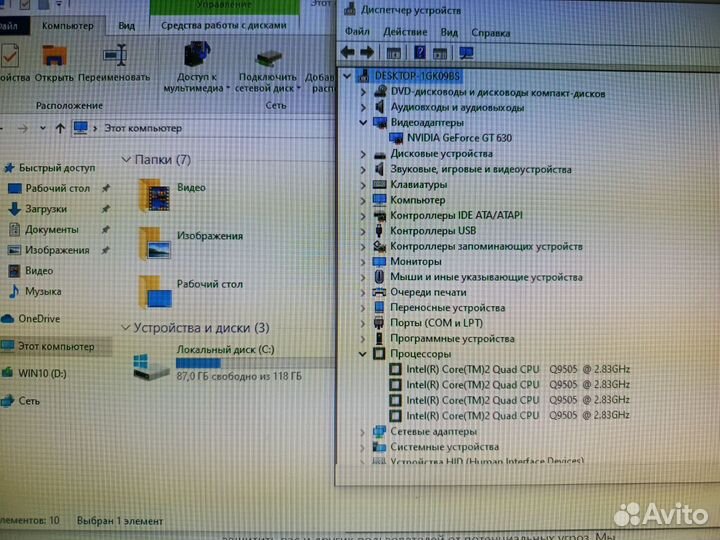
Task: Expand DVD-дисководы node in Device Manager
Action: [363, 93]
